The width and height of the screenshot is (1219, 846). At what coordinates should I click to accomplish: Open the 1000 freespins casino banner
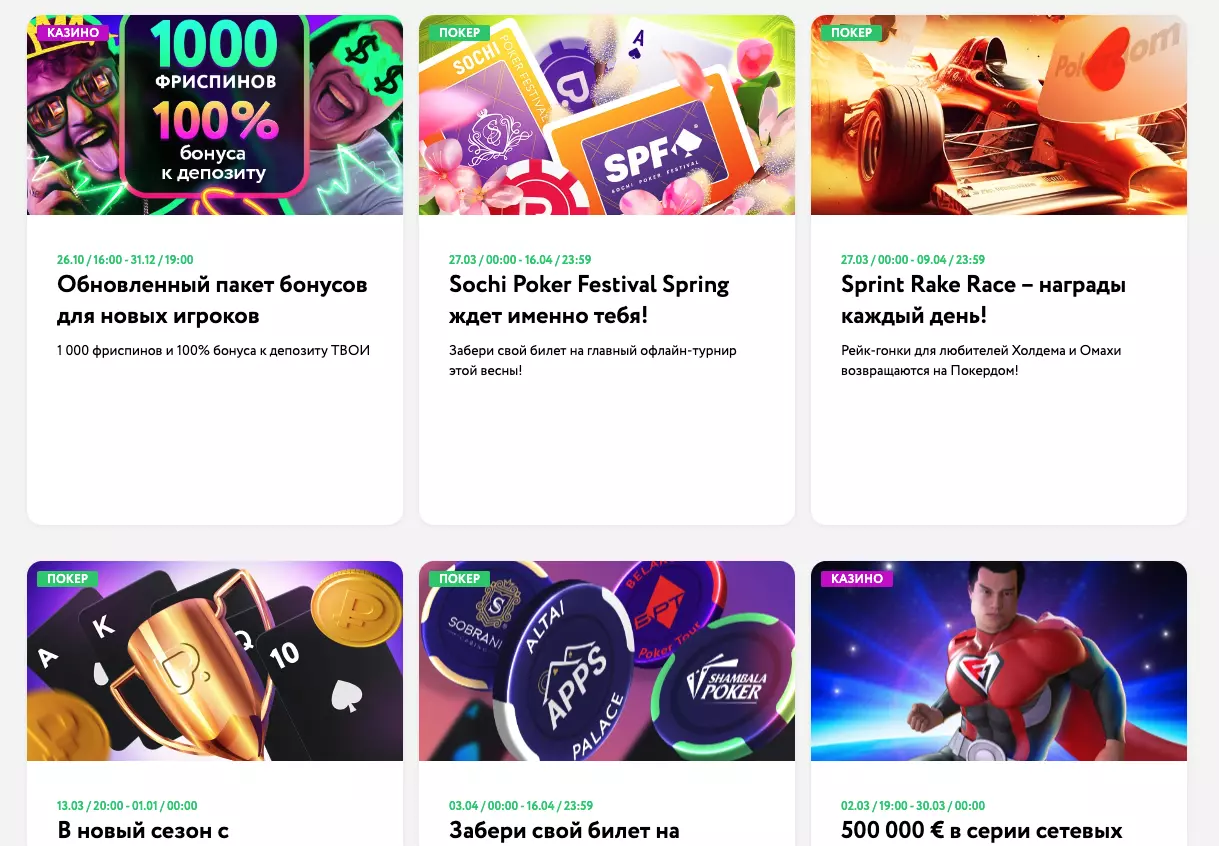[215, 115]
